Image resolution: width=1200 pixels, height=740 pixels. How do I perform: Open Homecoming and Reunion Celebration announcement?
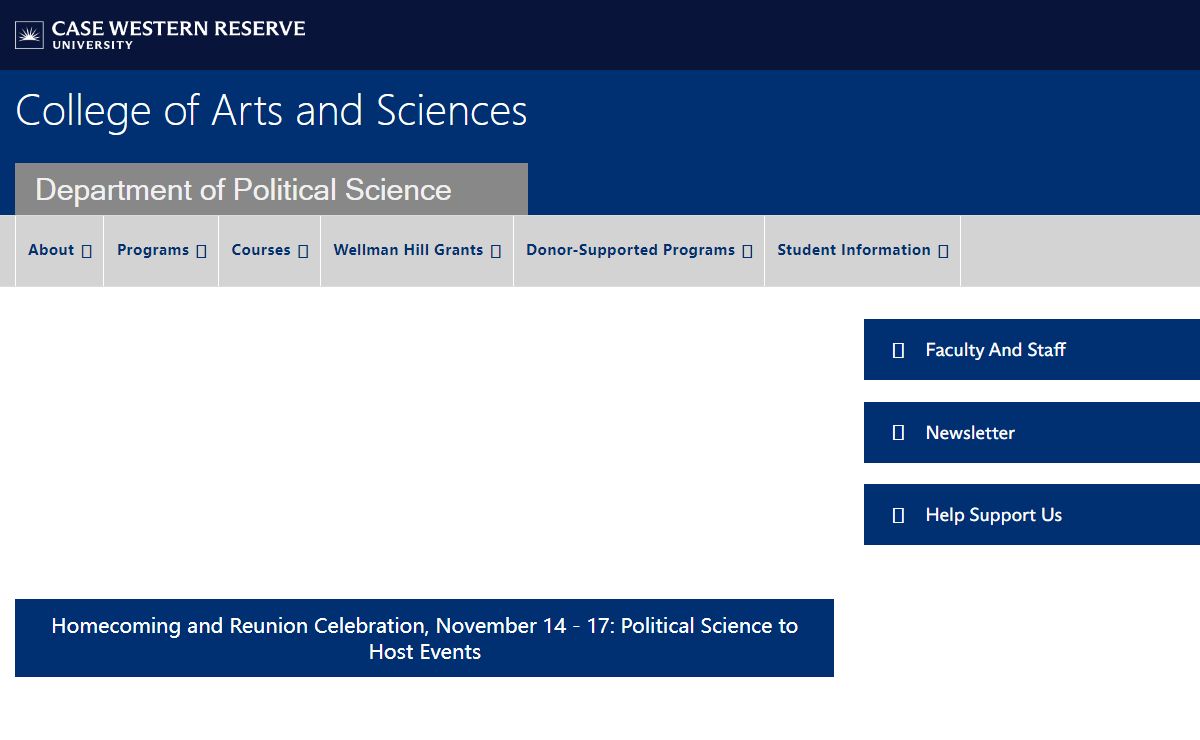[x=424, y=638]
